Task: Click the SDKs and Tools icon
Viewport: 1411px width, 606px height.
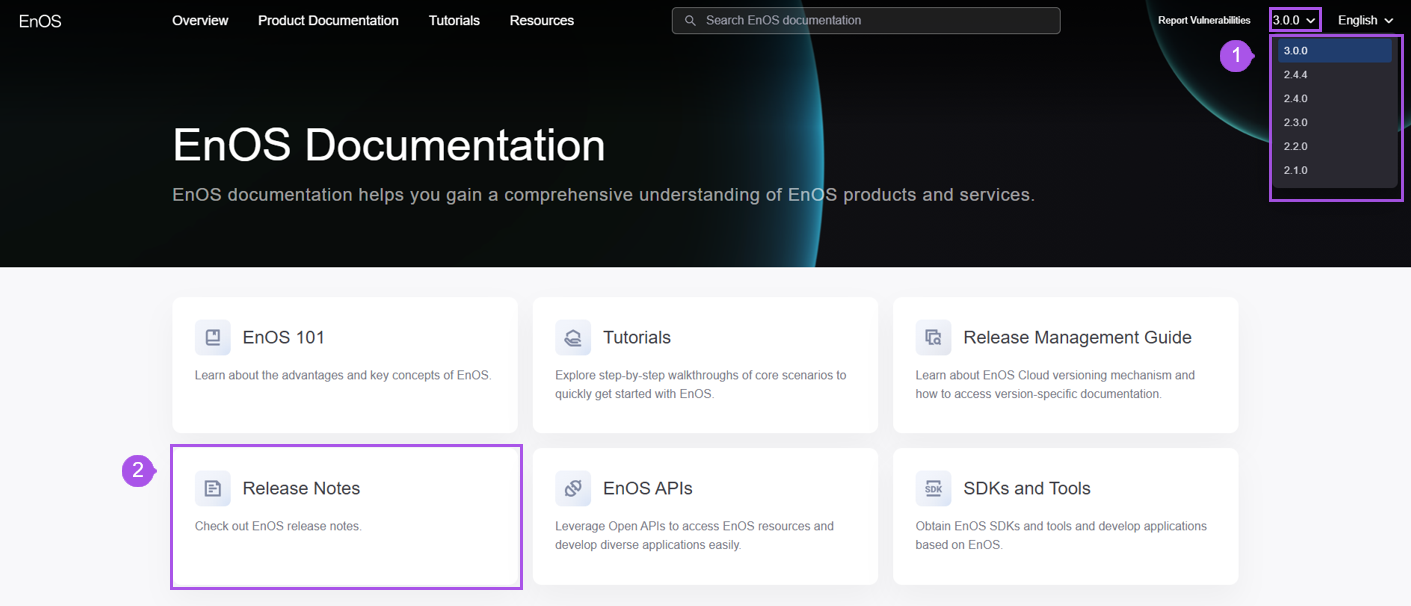Action: (x=933, y=489)
